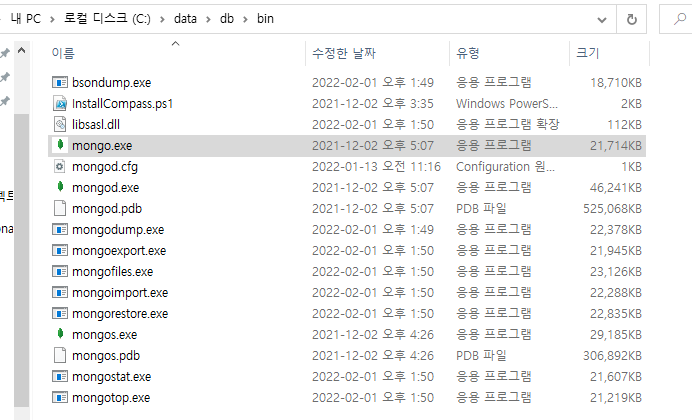Click the 2021-12-02 오후 3:35 date cell
The width and height of the screenshot is (692, 420).
pyautogui.click(x=373, y=104)
